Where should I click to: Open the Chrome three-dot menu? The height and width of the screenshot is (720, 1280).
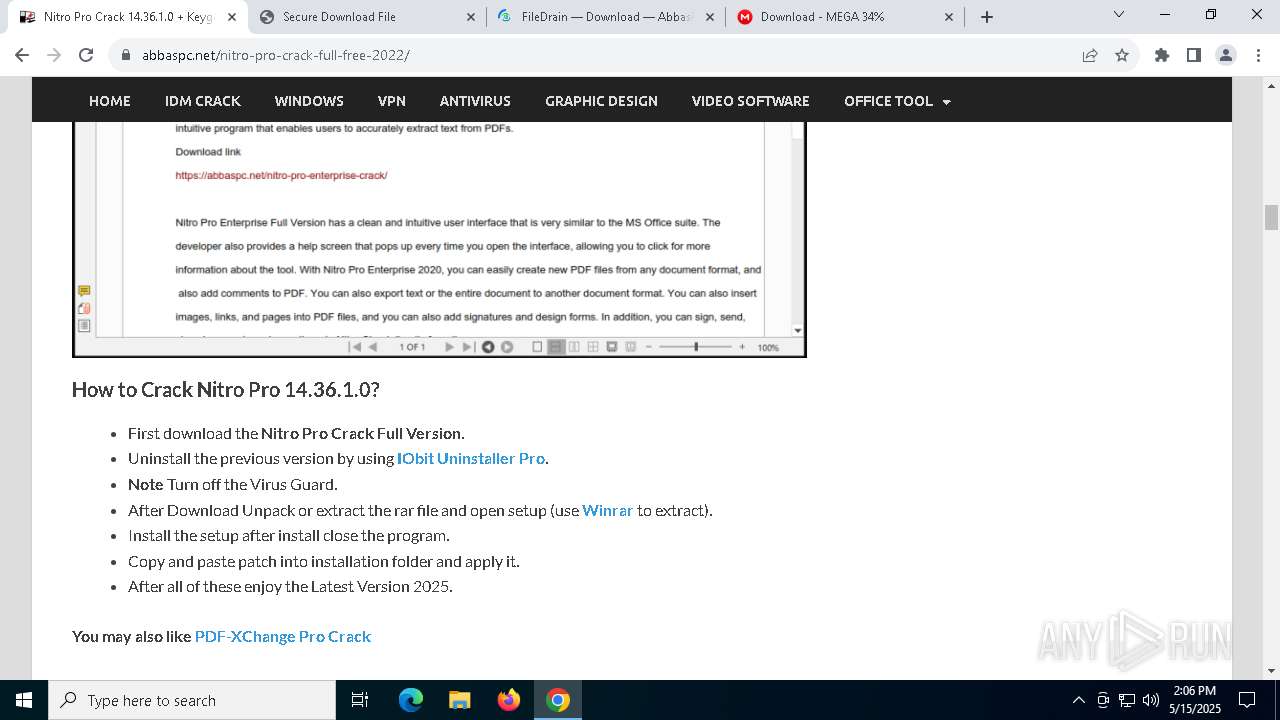click(x=1257, y=55)
